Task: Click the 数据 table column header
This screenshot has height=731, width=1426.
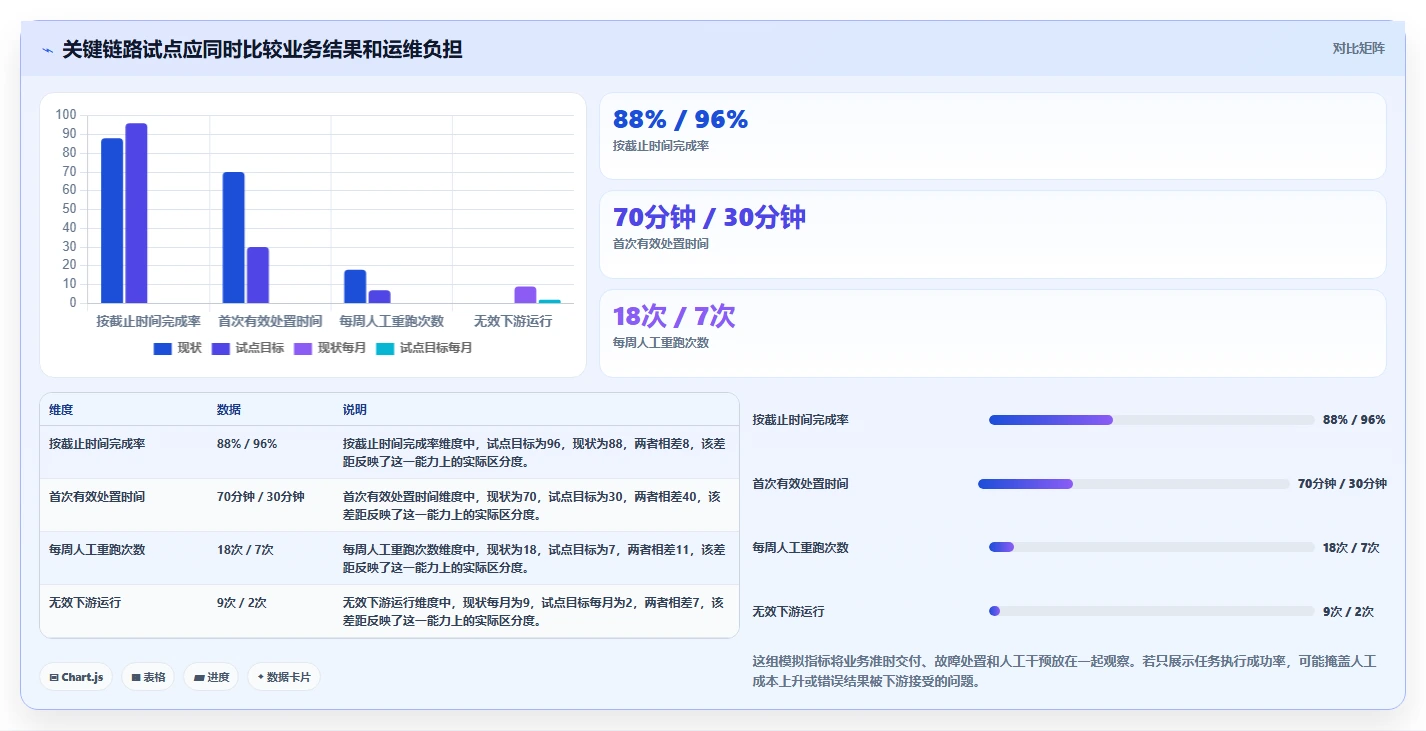Action: tap(229, 410)
